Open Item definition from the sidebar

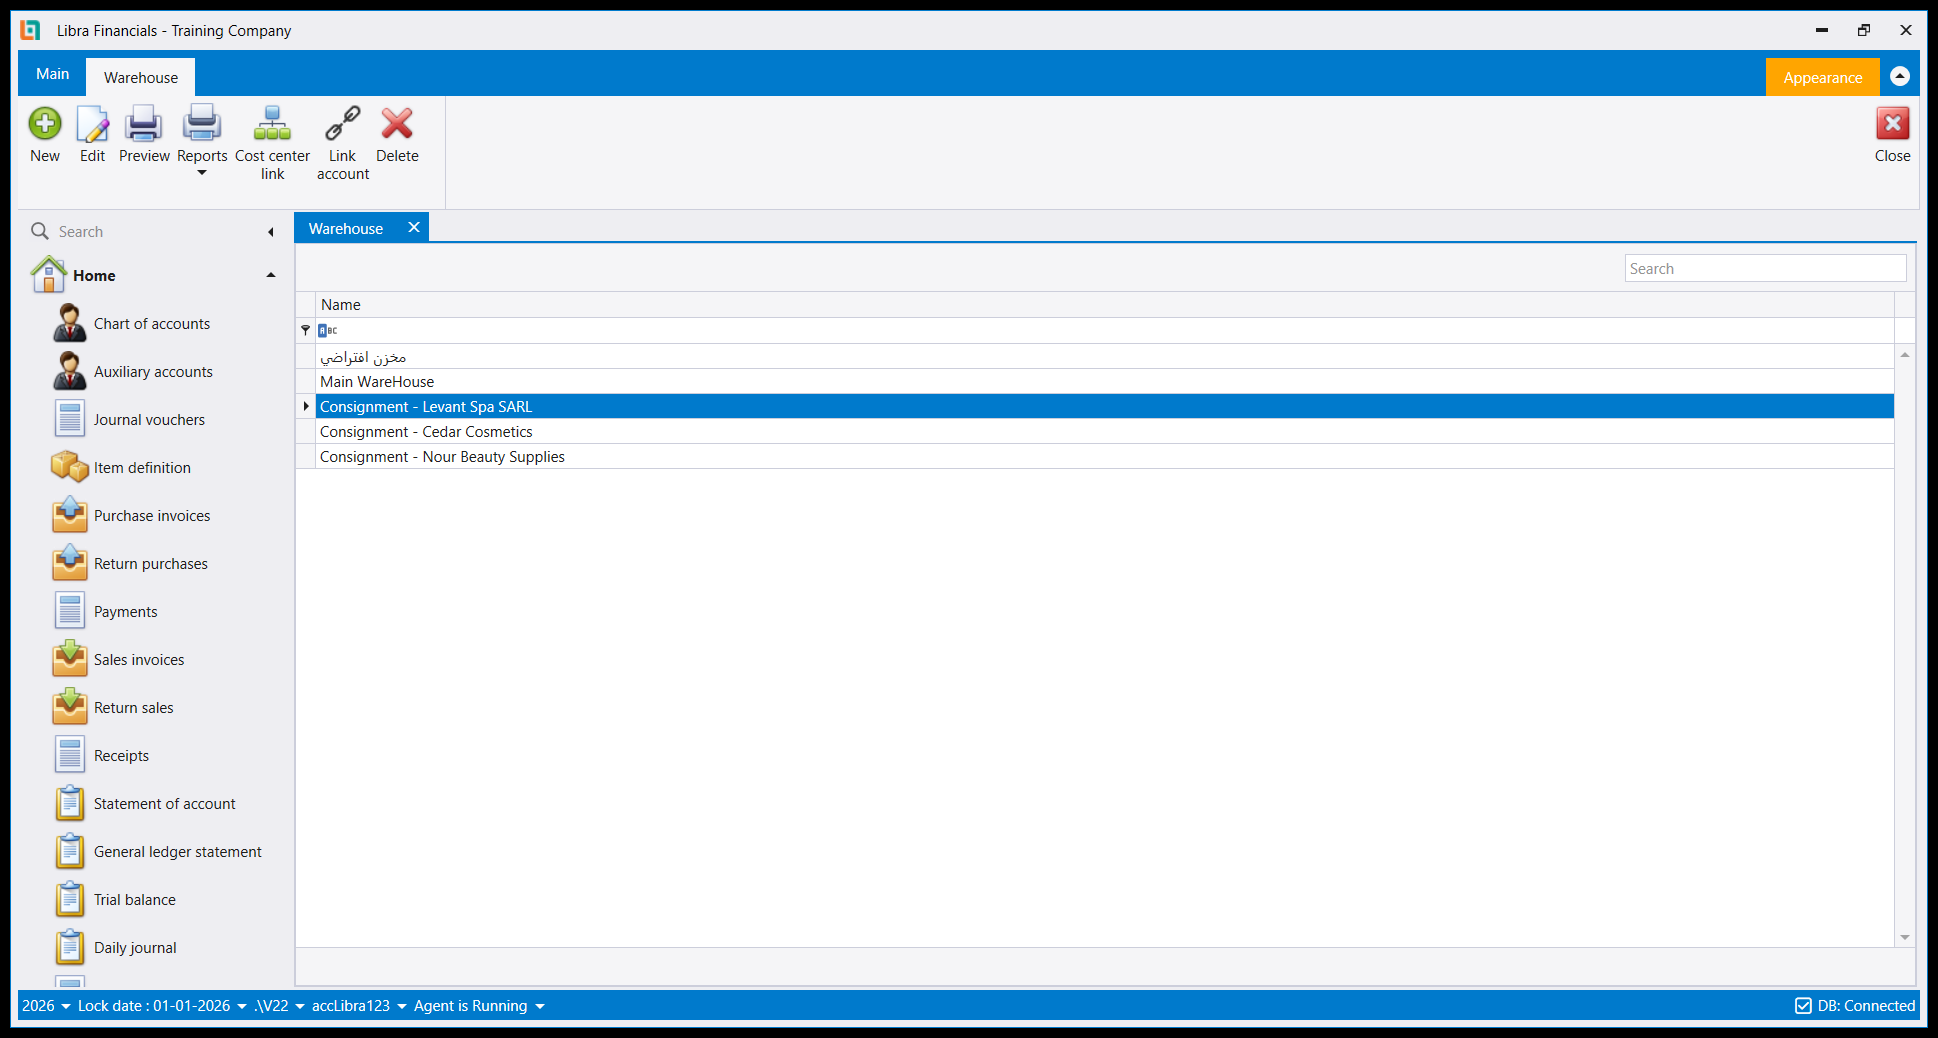[x=142, y=468]
